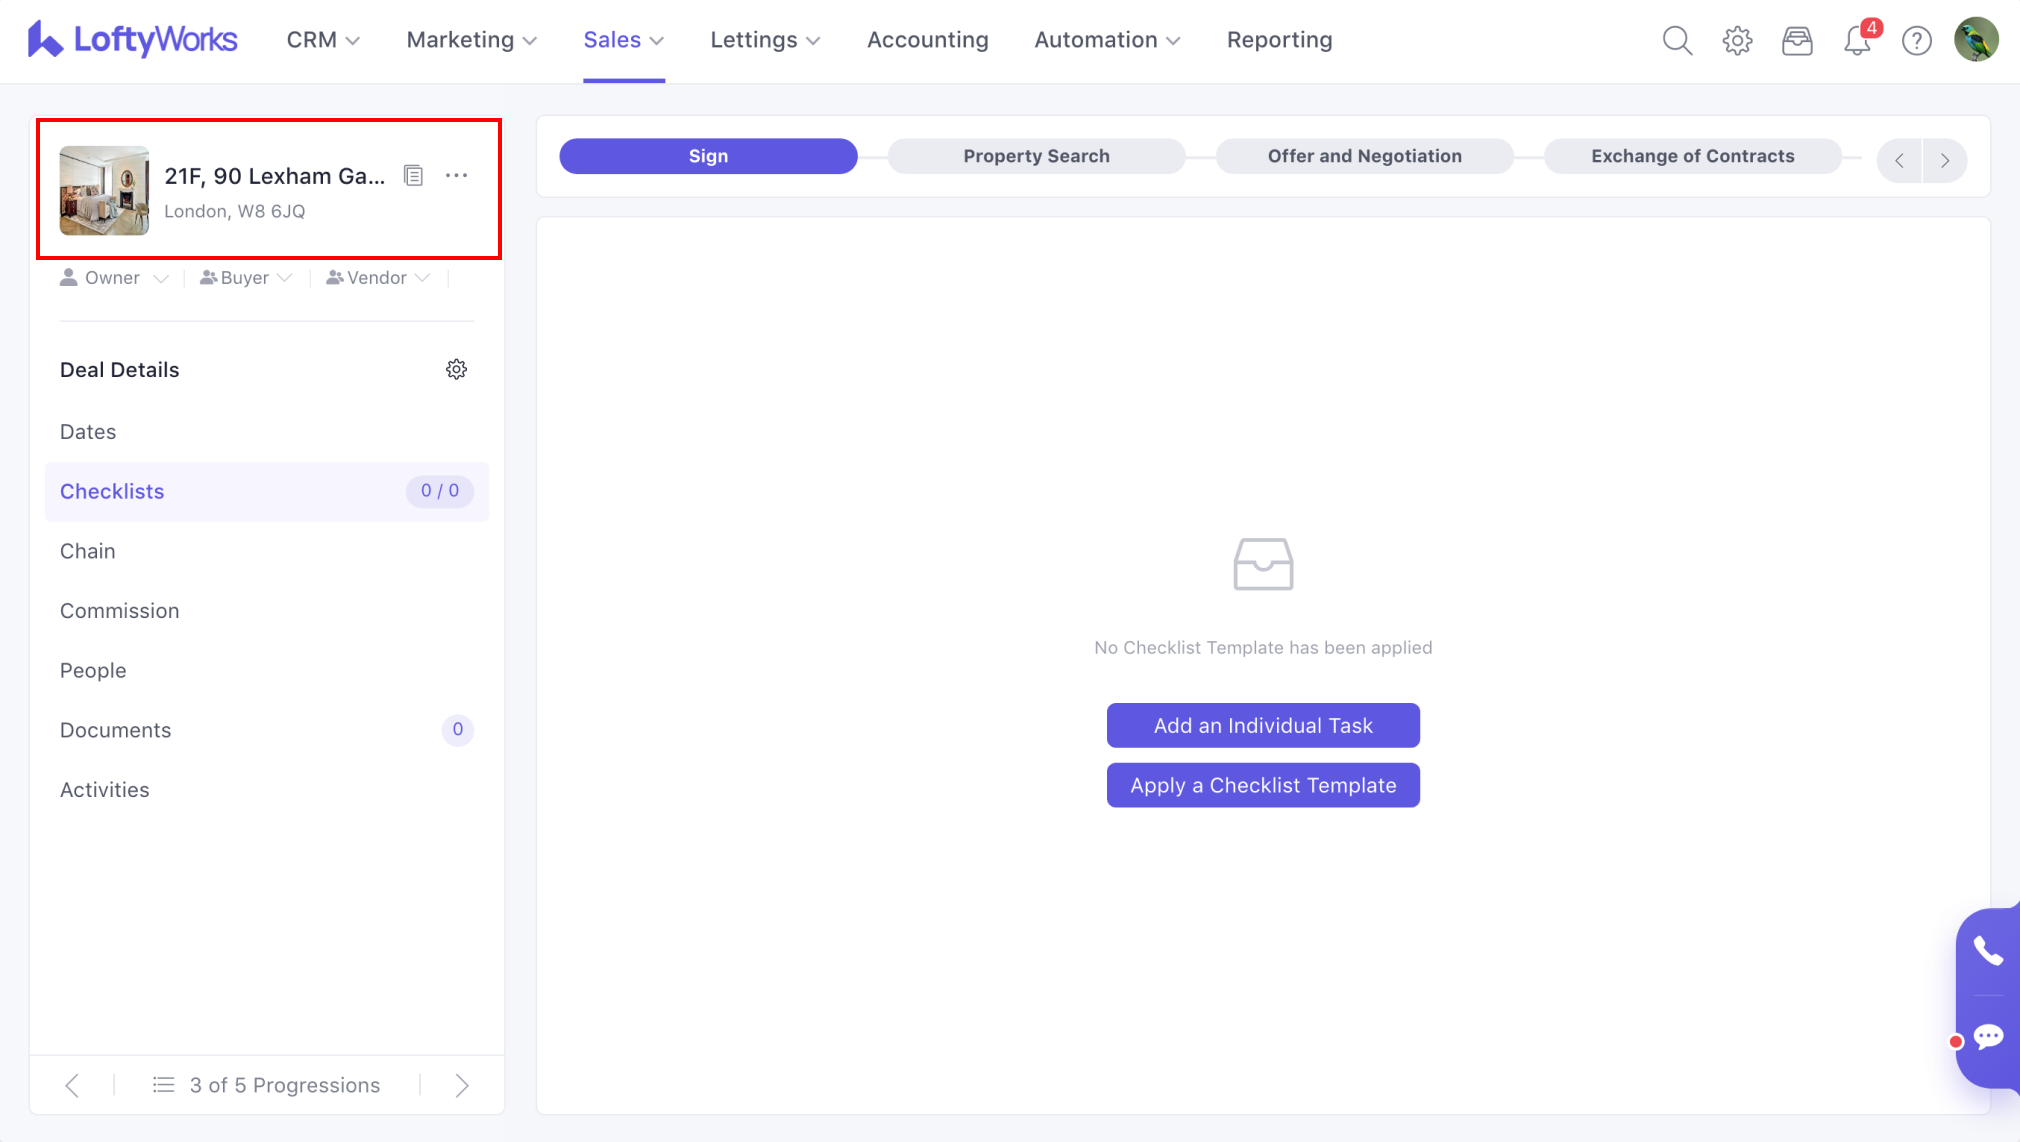Viewport: 2020px width, 1142px height.
Task: Expand the Owner dropdown
Action: point(114,278)
